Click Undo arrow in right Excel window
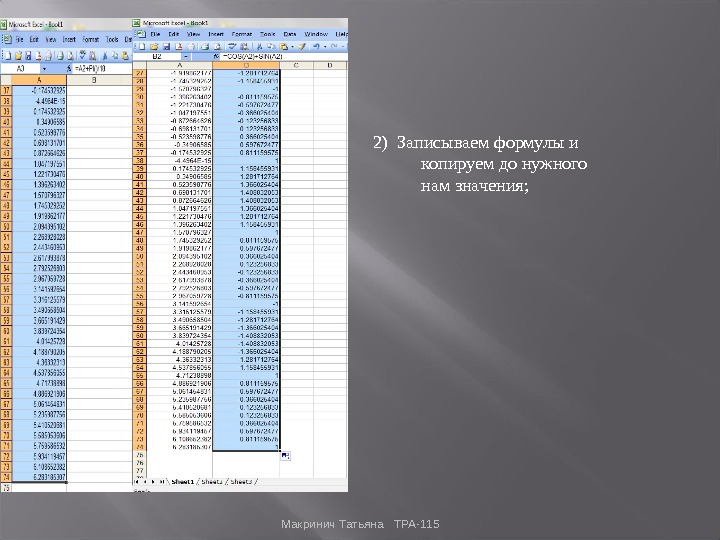 (316, 46)
